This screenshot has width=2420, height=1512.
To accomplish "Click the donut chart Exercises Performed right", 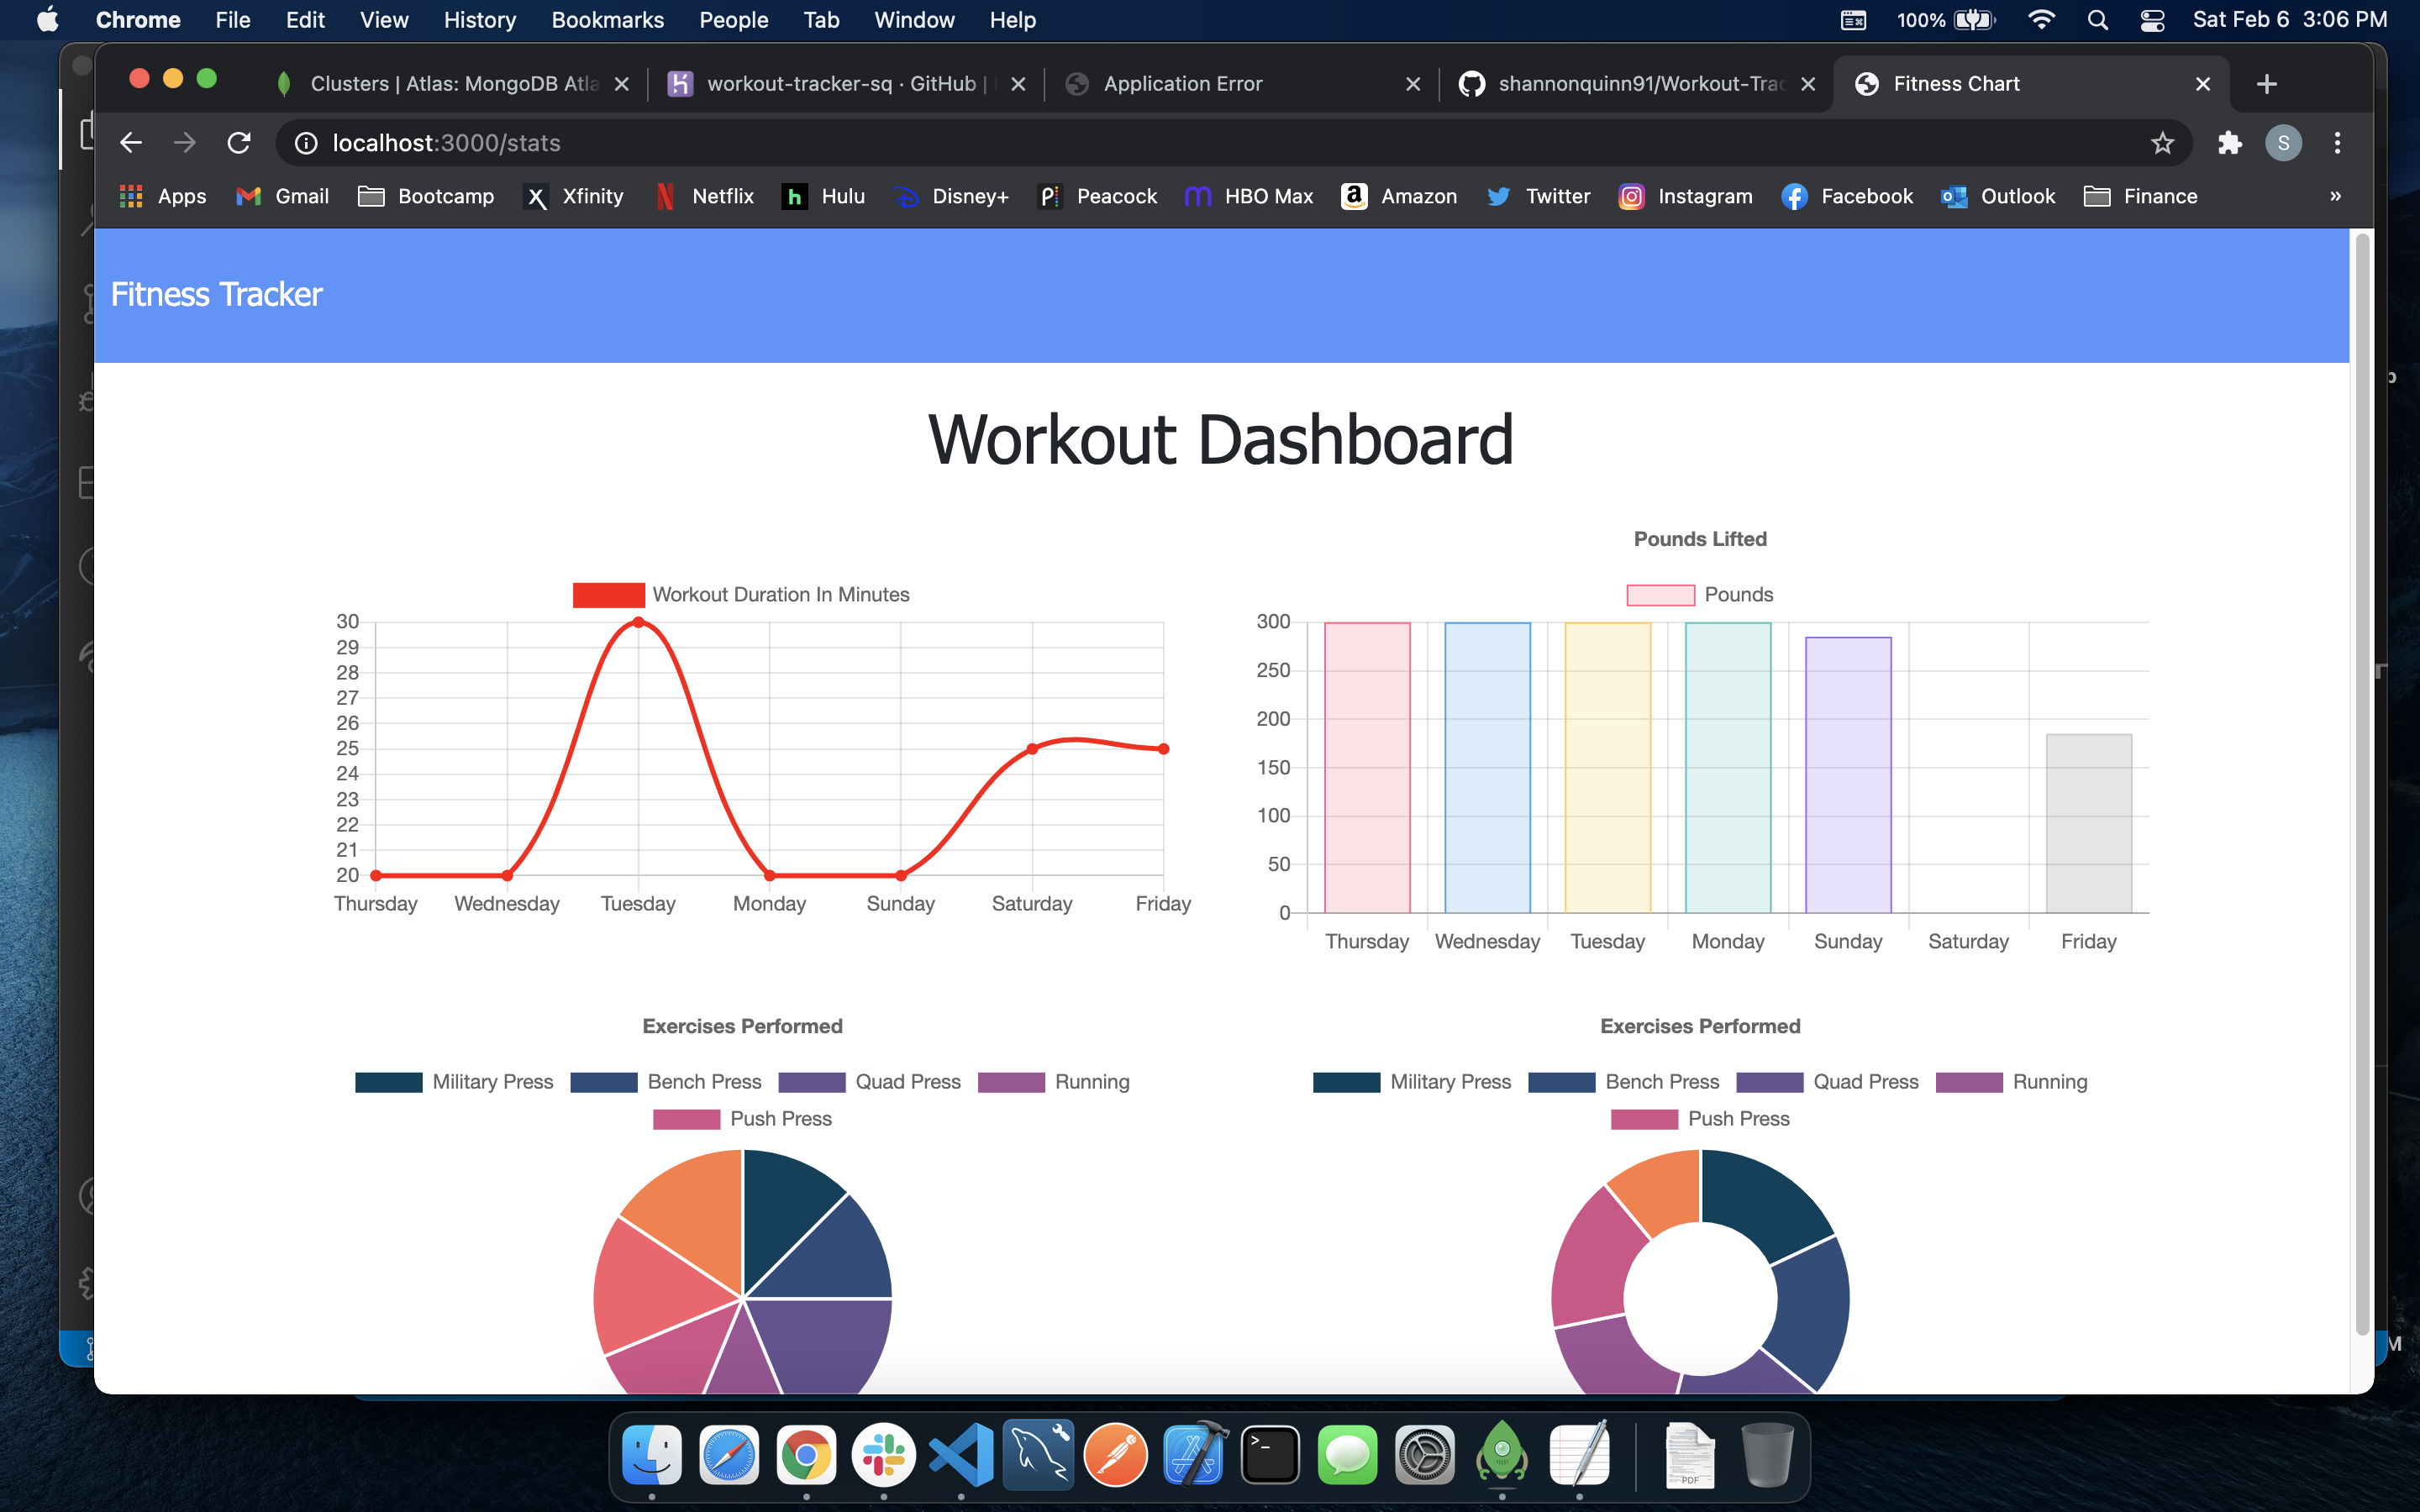I will (1699, 1280).
